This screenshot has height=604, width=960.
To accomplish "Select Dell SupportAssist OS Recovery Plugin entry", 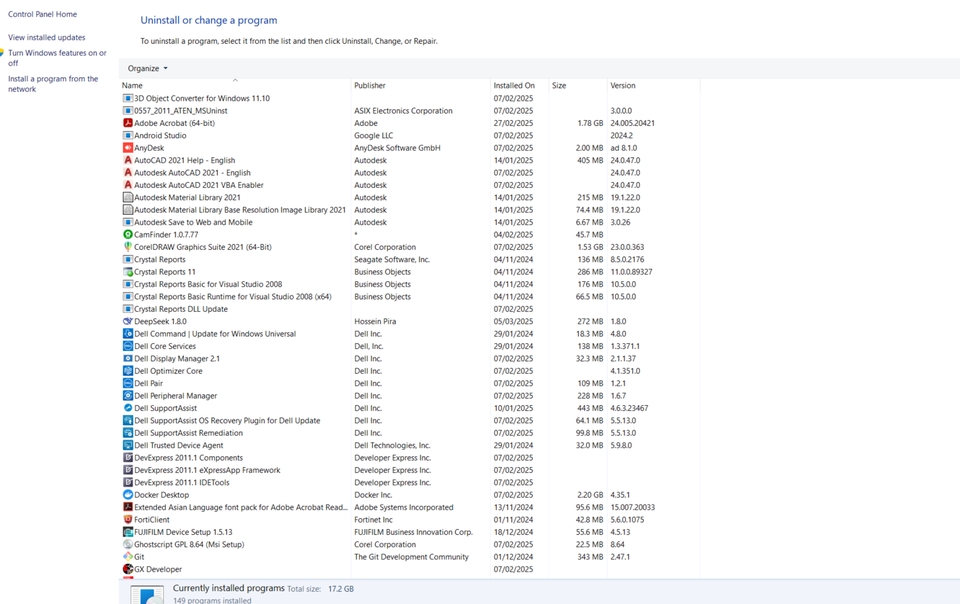I will point(227,420).
